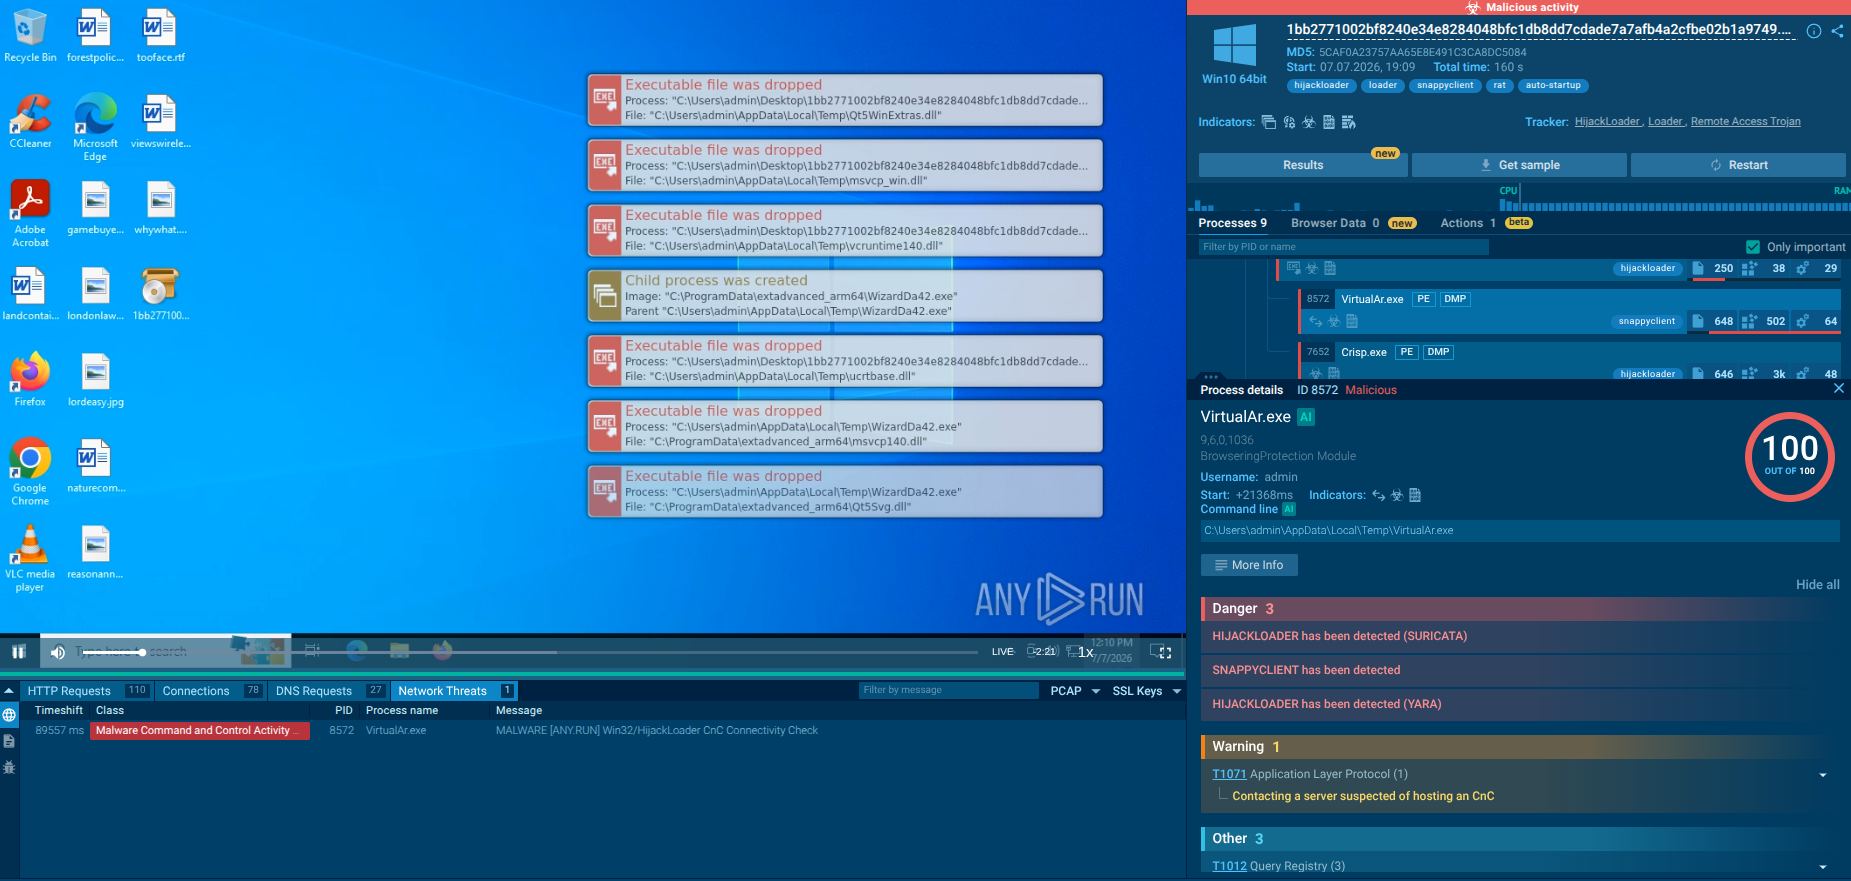The height and width of the screenshot is (881, 1851).
Task: Open the Actions tab
Action: pos(1485,223)
